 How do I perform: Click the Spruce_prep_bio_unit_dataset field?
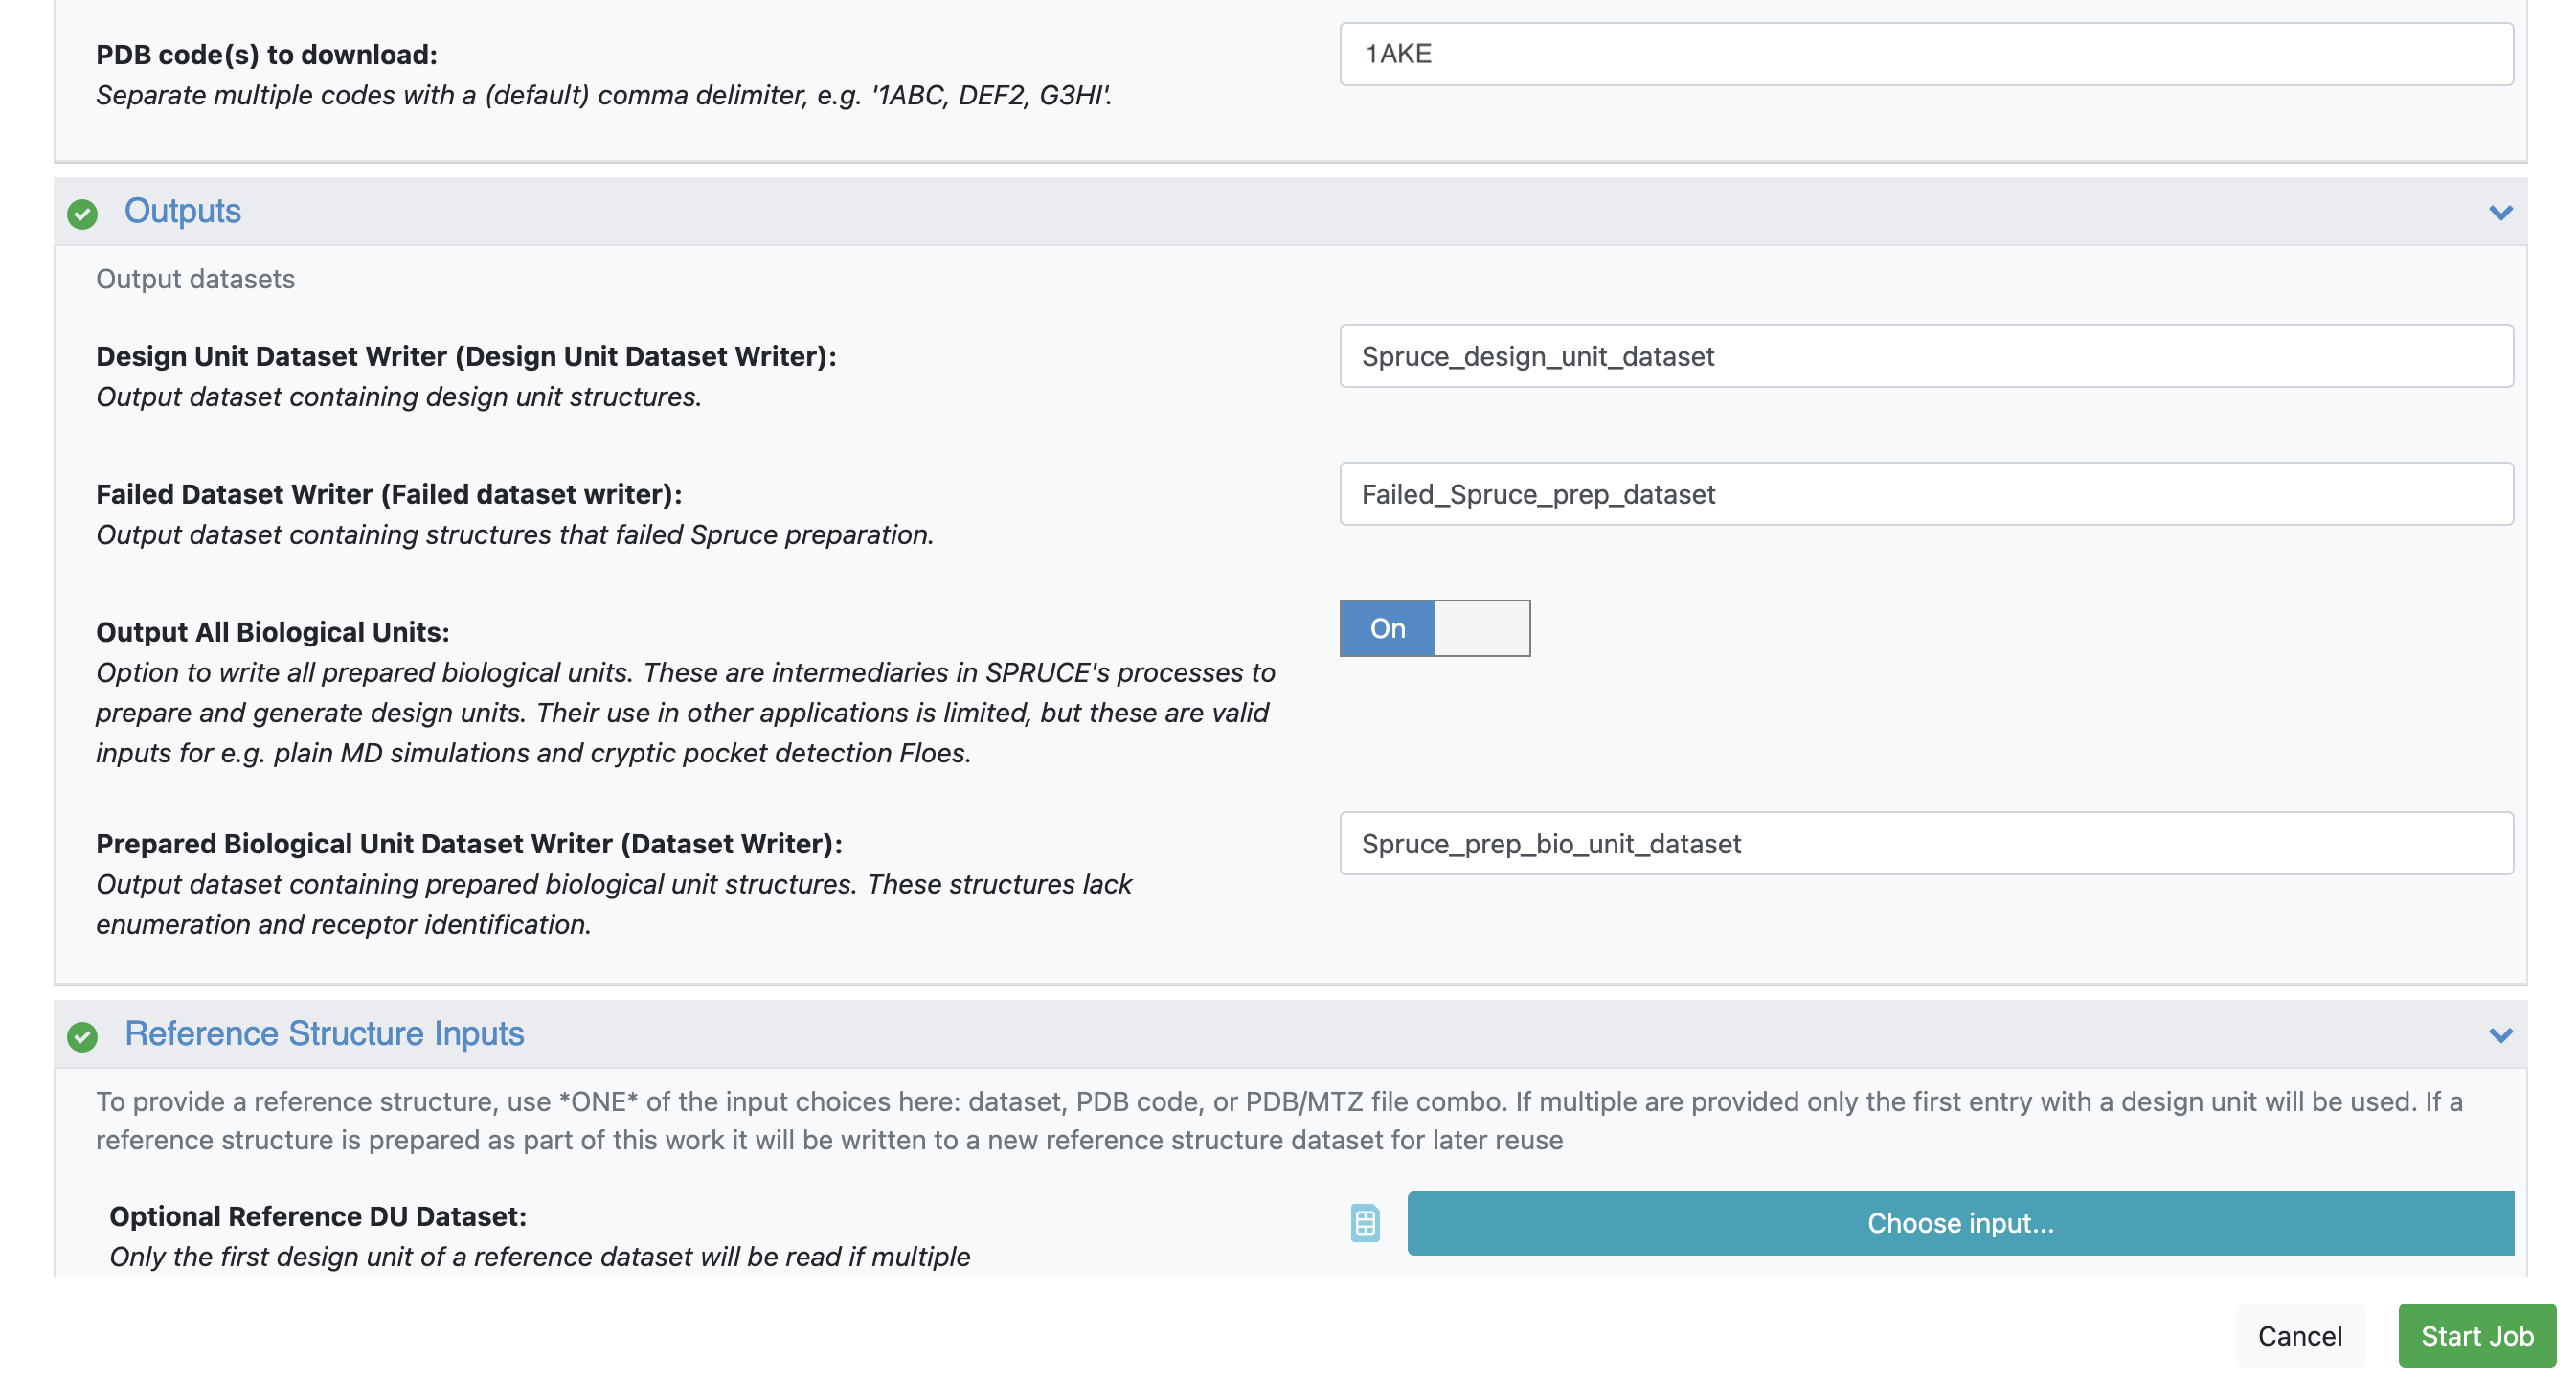pyautogui.click(x=1925, y=844)
